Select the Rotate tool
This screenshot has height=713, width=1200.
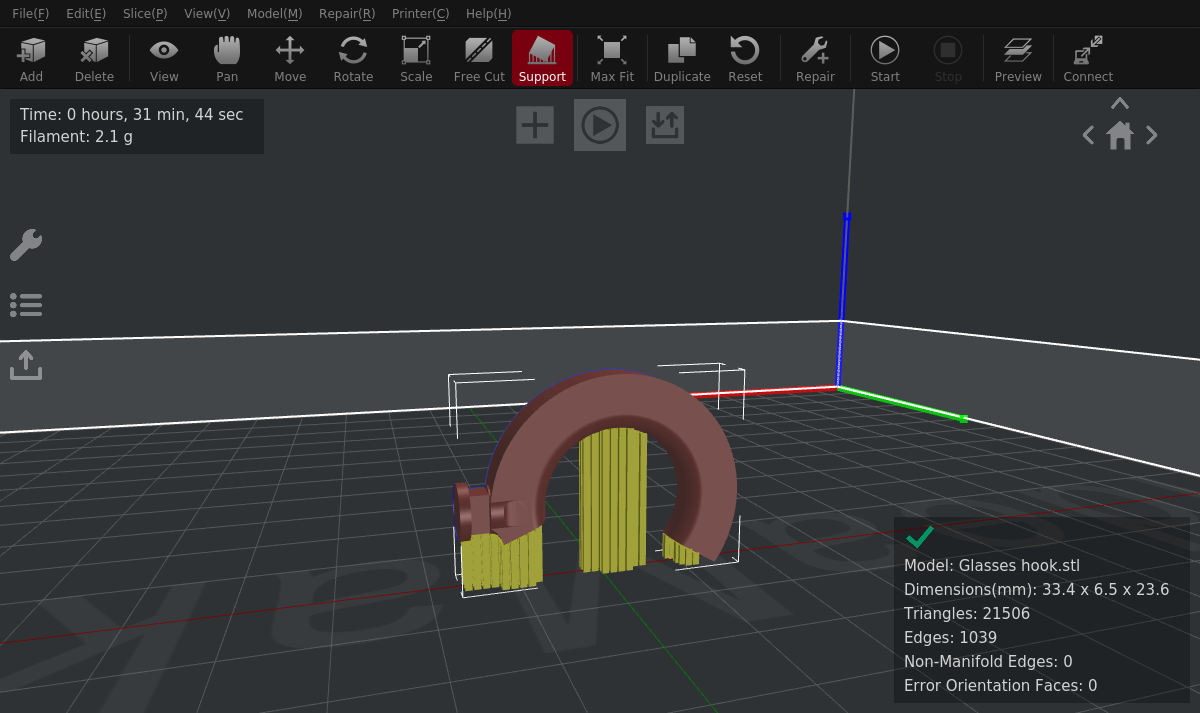pos(353,58)
